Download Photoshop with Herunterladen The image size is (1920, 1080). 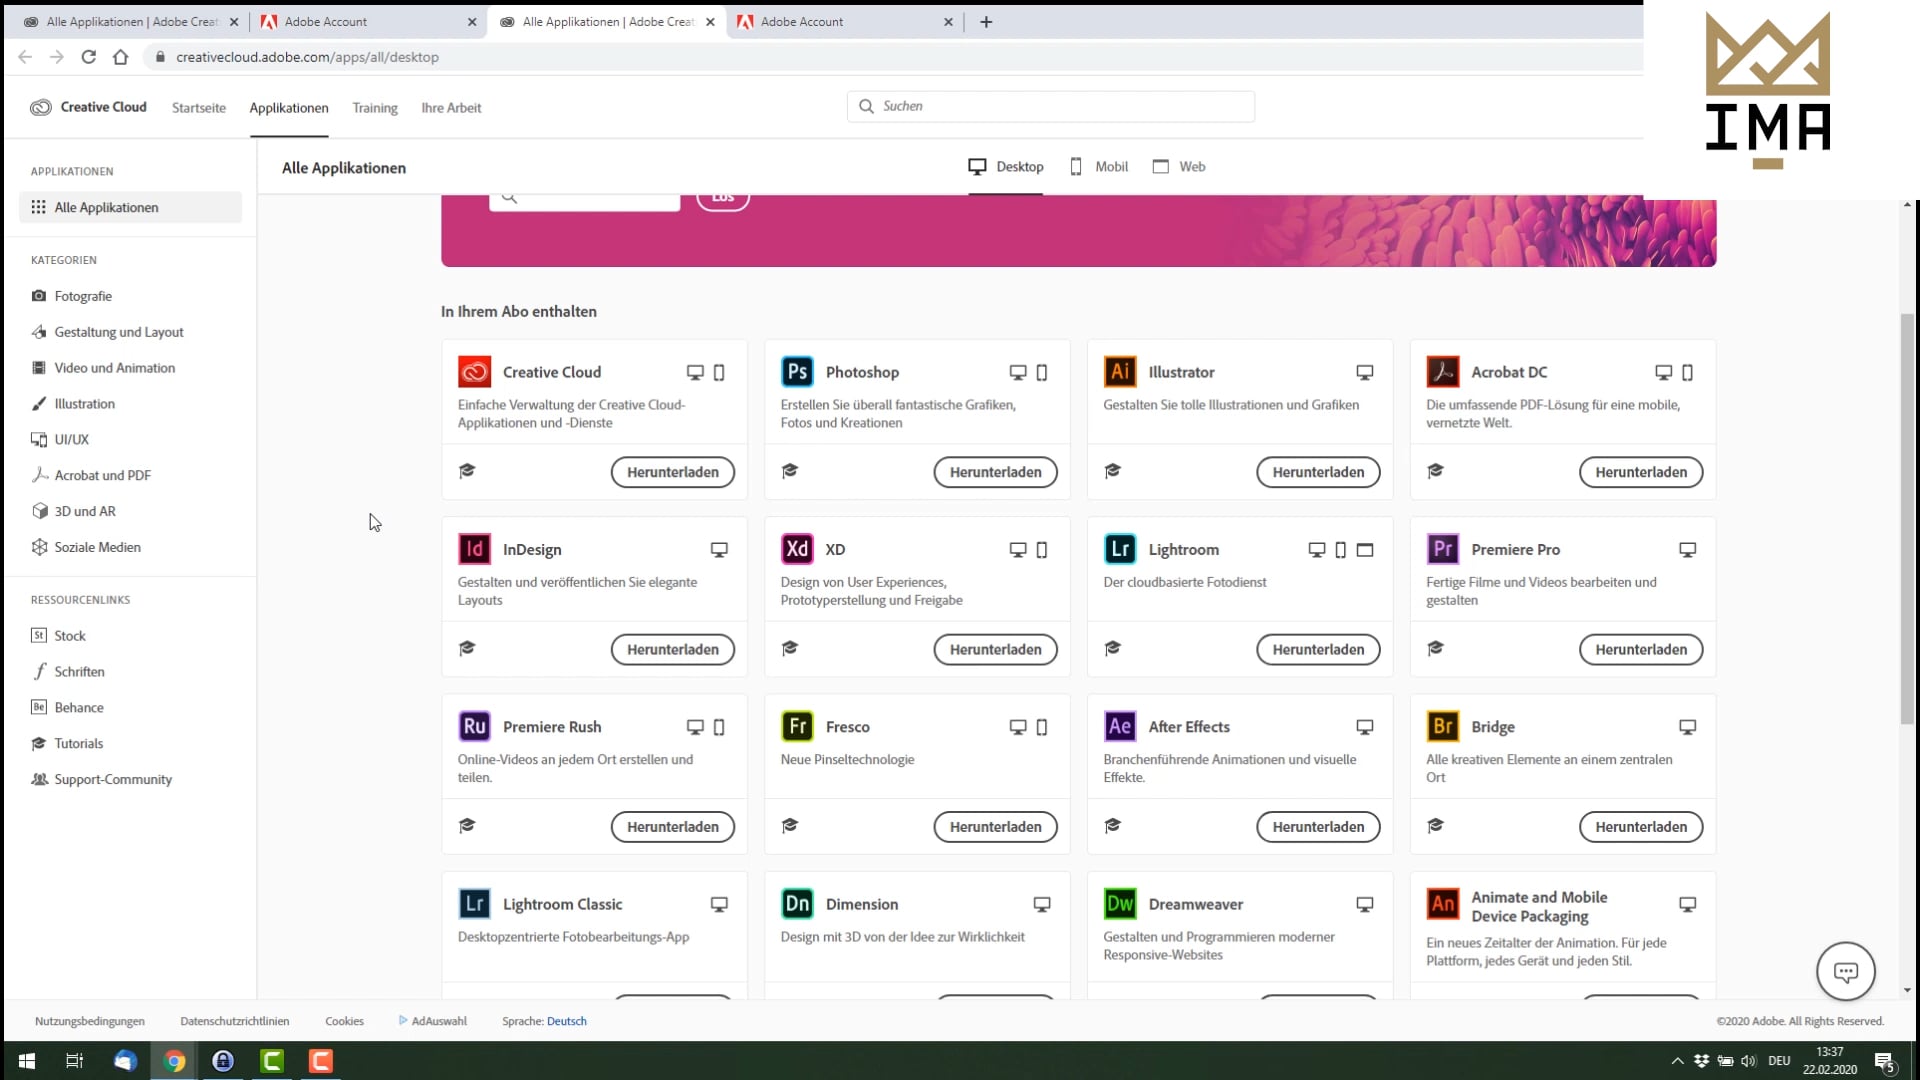[x=995, y=472]
